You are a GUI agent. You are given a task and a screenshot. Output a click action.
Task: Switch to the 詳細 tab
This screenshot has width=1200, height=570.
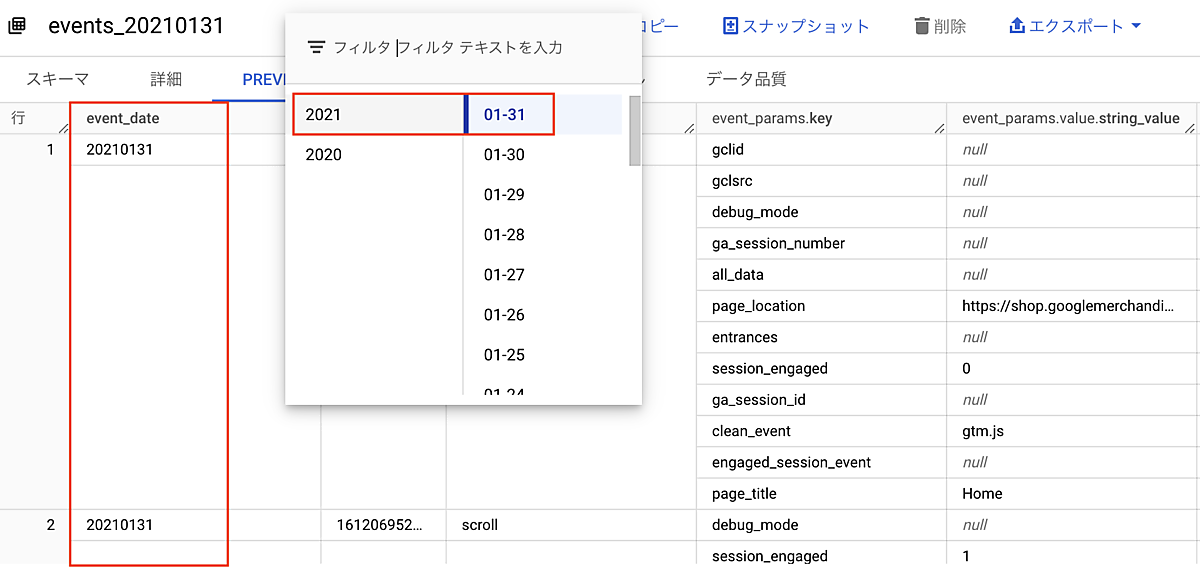[166, 80]
